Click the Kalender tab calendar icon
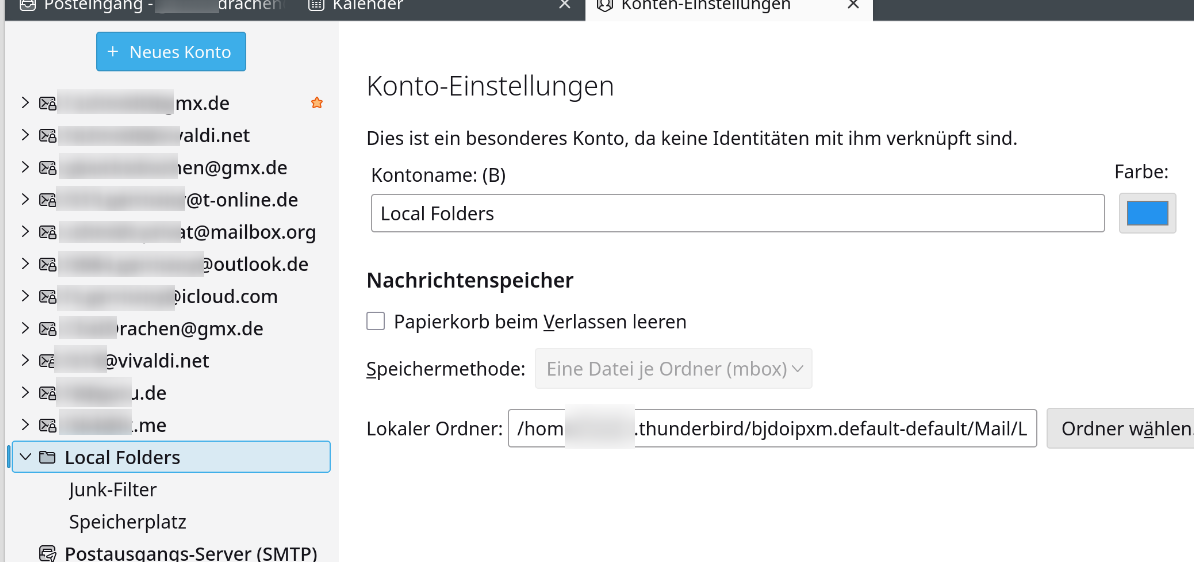 coord(316,5)
